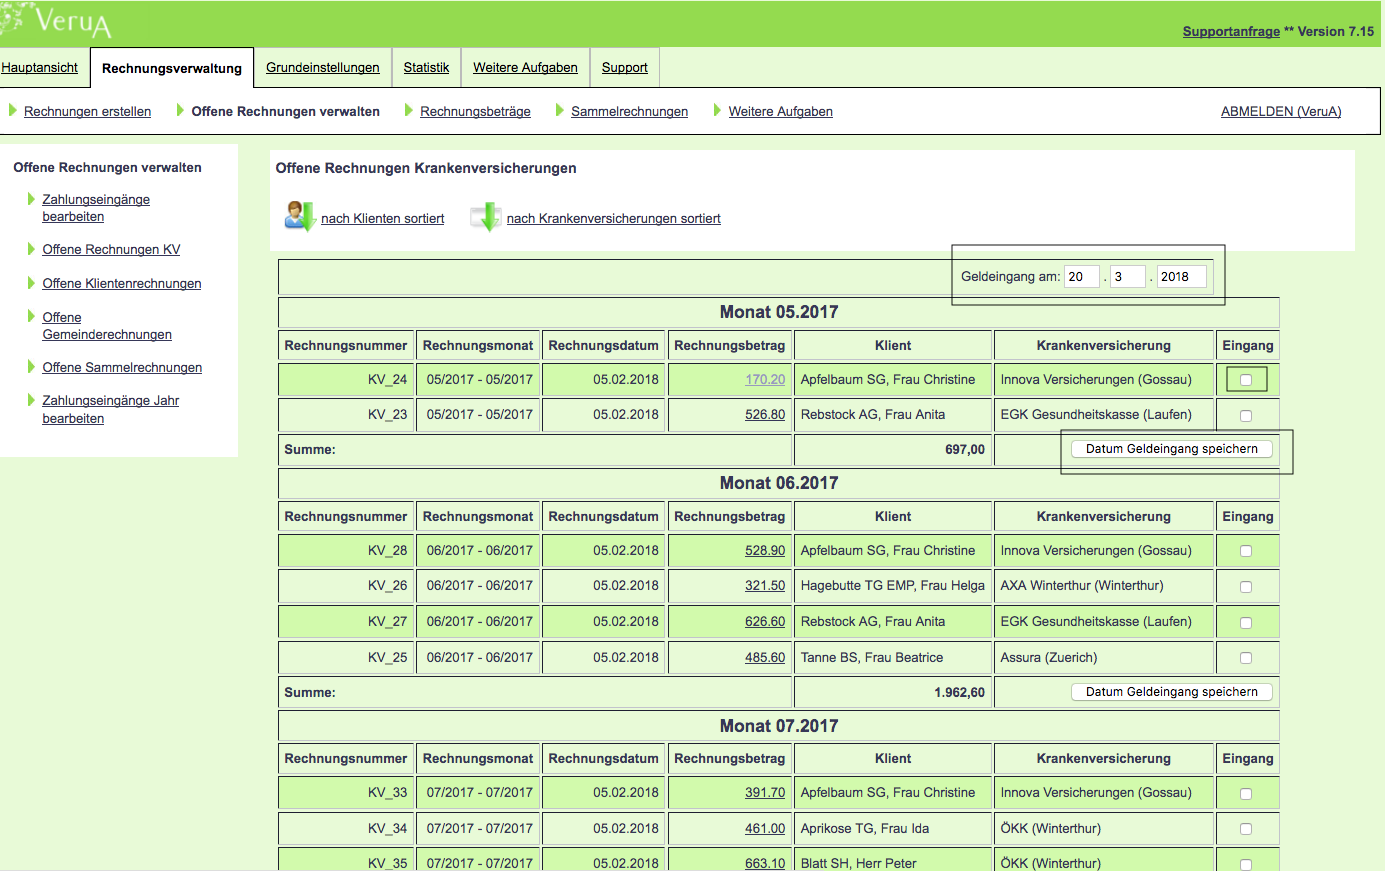Go to Rechnungsbeträge submenu

pos(475,111)
